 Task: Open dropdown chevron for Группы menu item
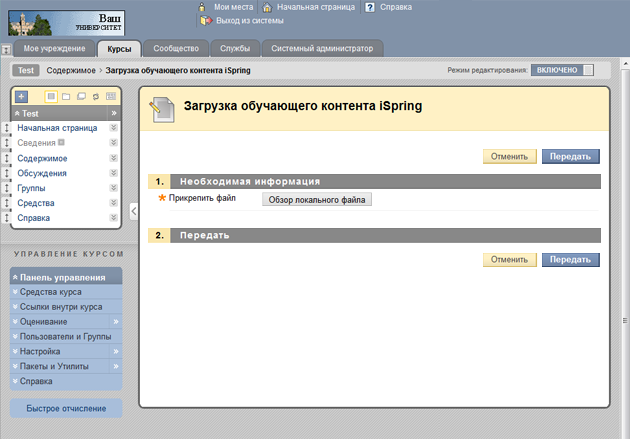tap(114, 188)
